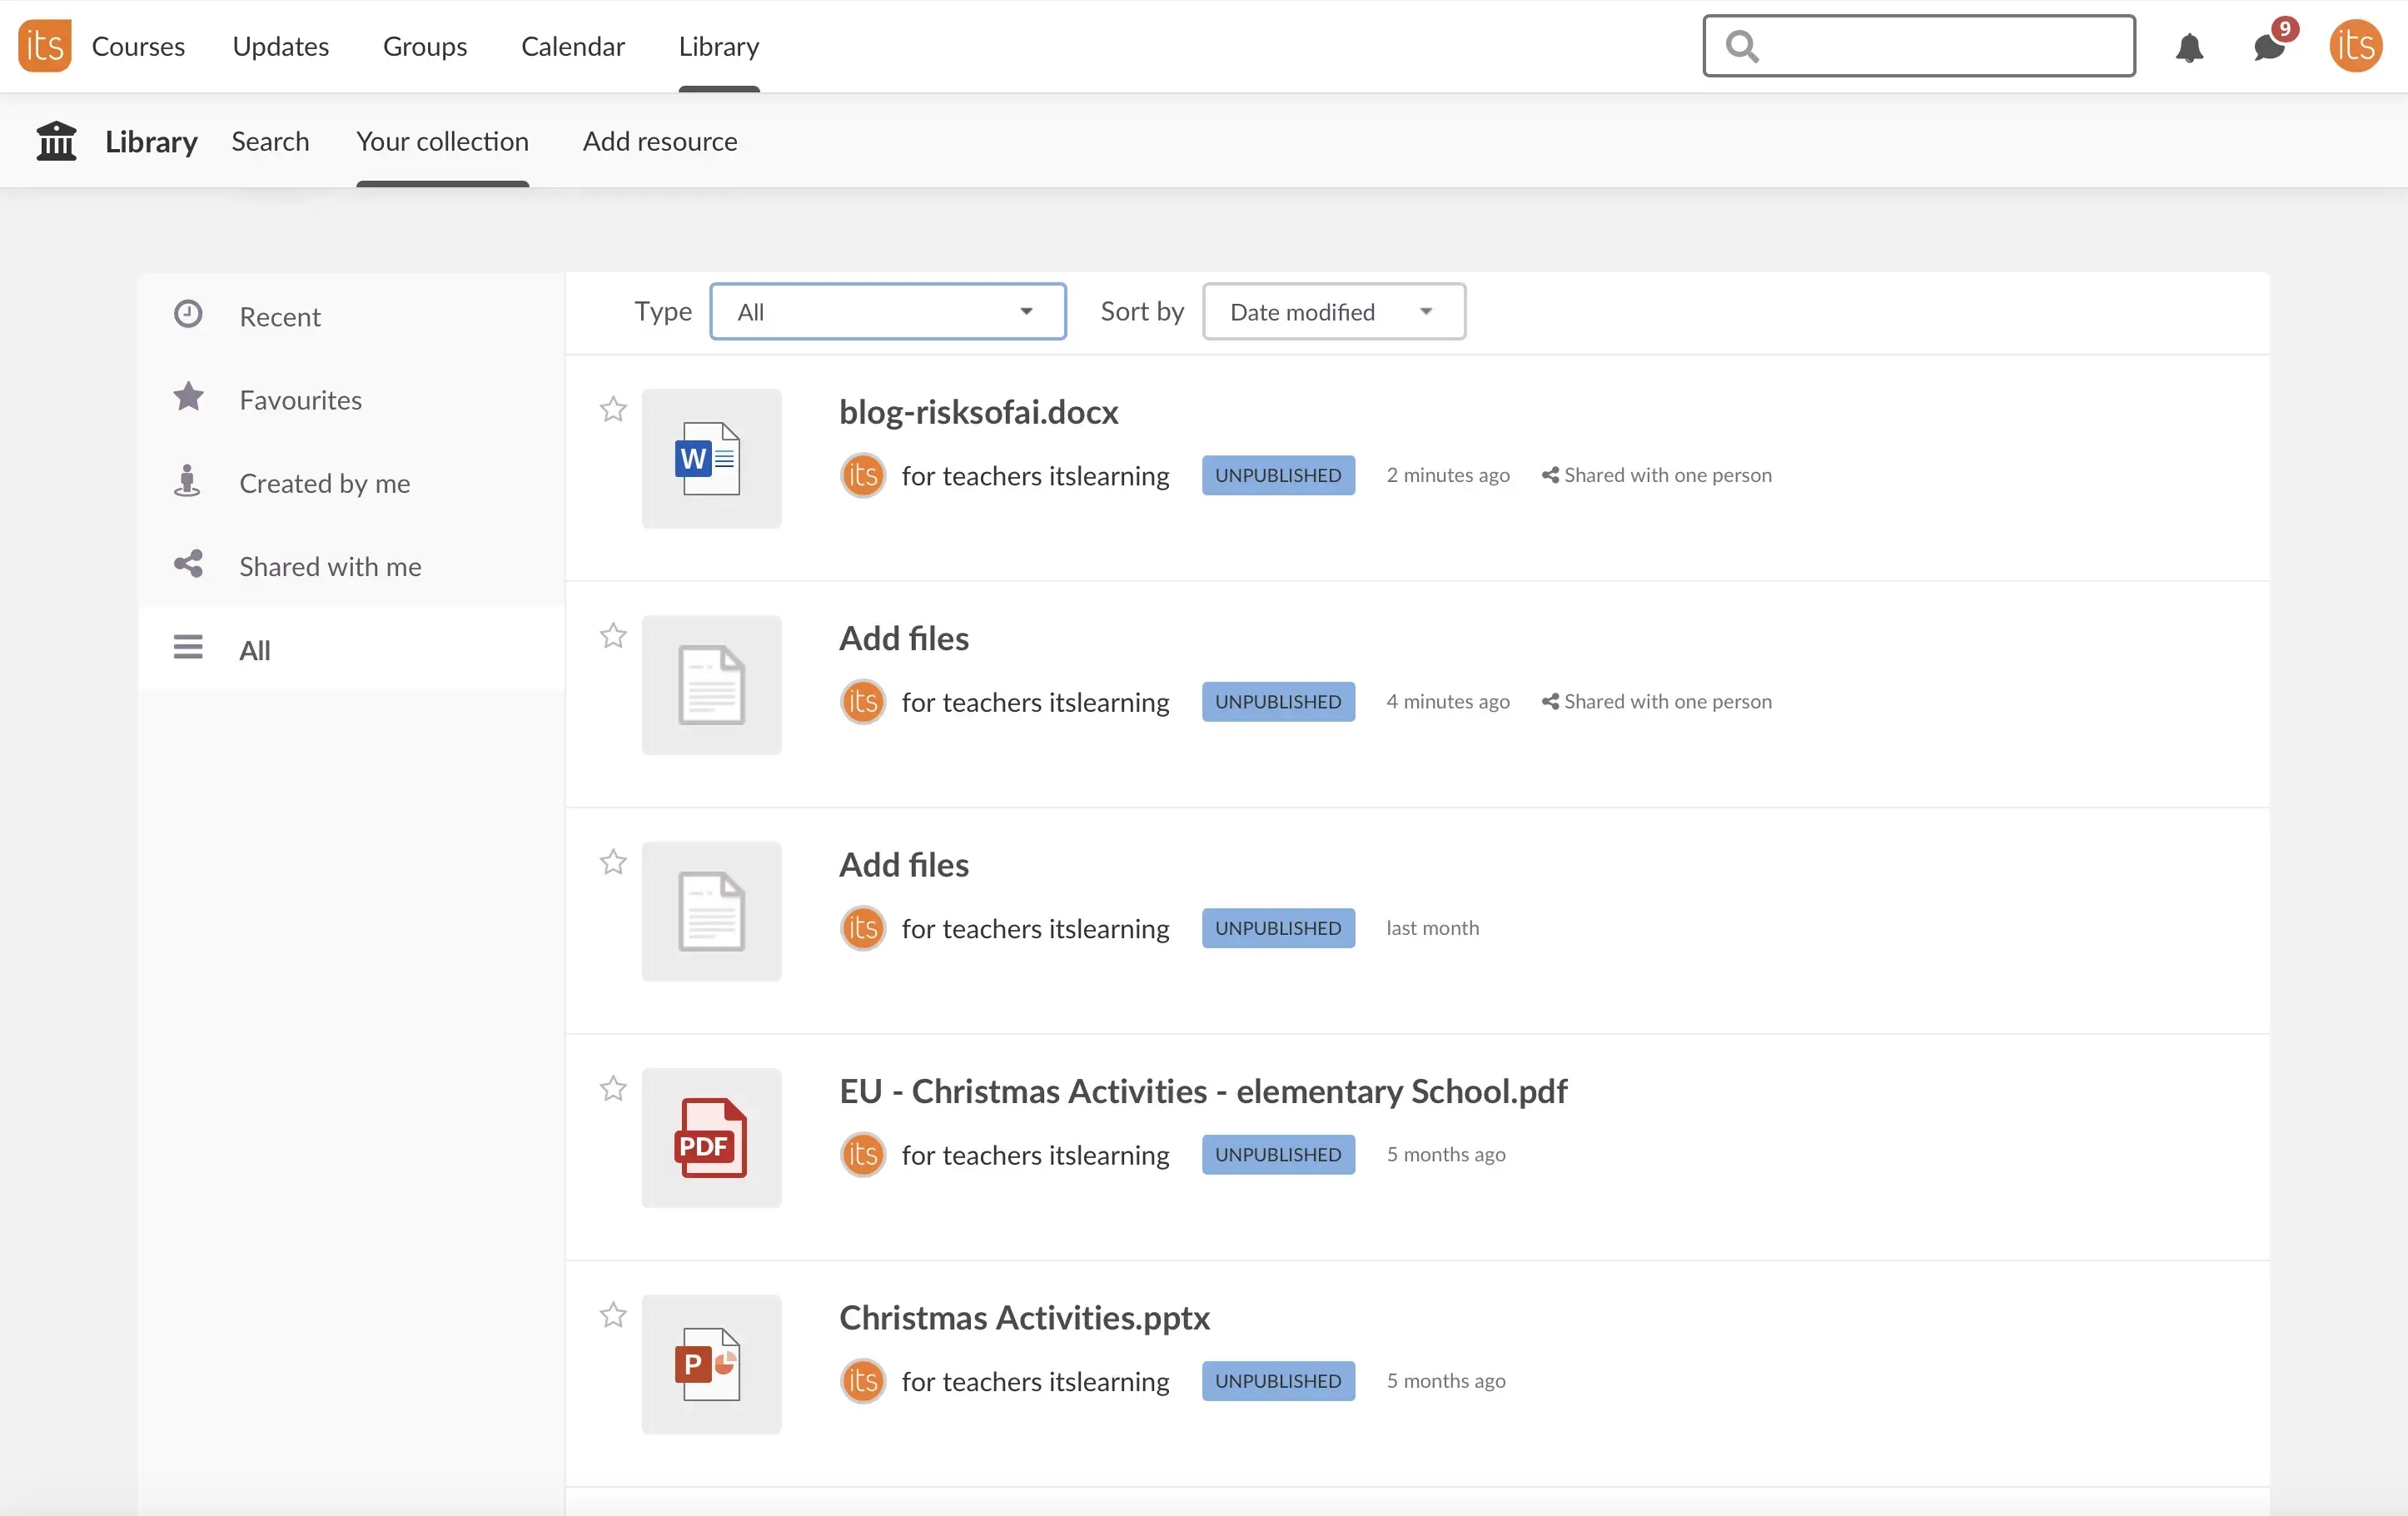This screenshot has width=2408, height=1516.
Task: Favourite the EU Christmas Activities PDF
Action: (x=613, y=1089)
